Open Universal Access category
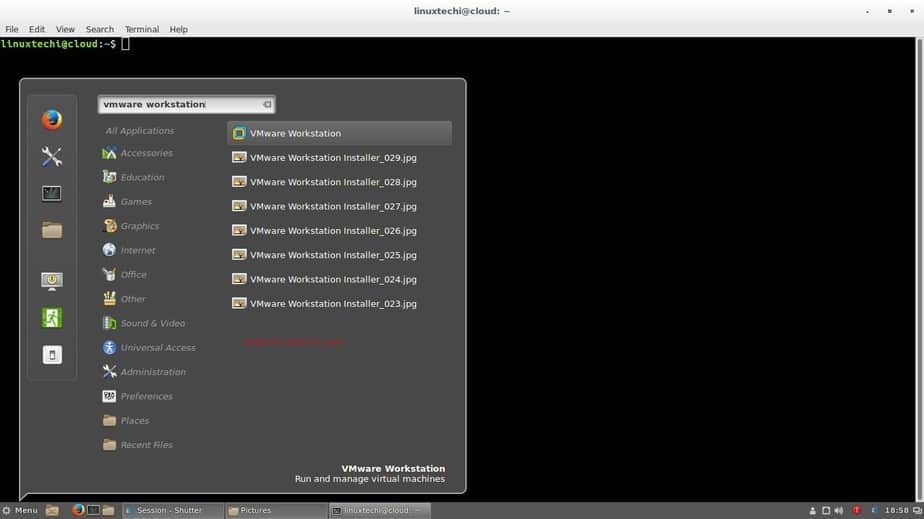This screenshot has height=519, width=924. (x=149, y=348)
